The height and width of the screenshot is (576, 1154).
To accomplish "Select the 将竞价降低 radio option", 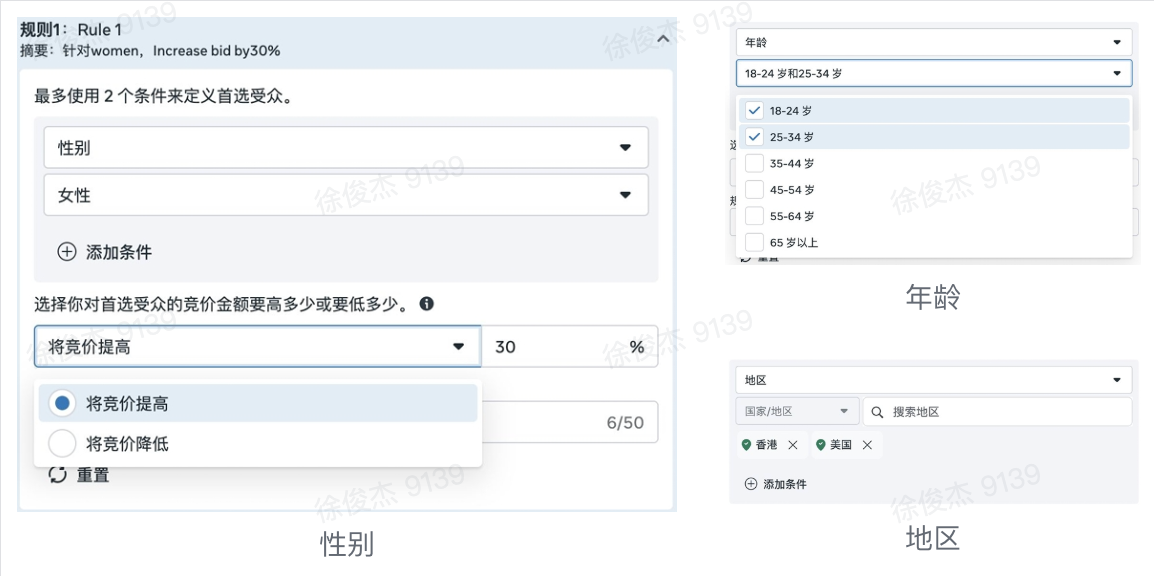I will [62, 443].
